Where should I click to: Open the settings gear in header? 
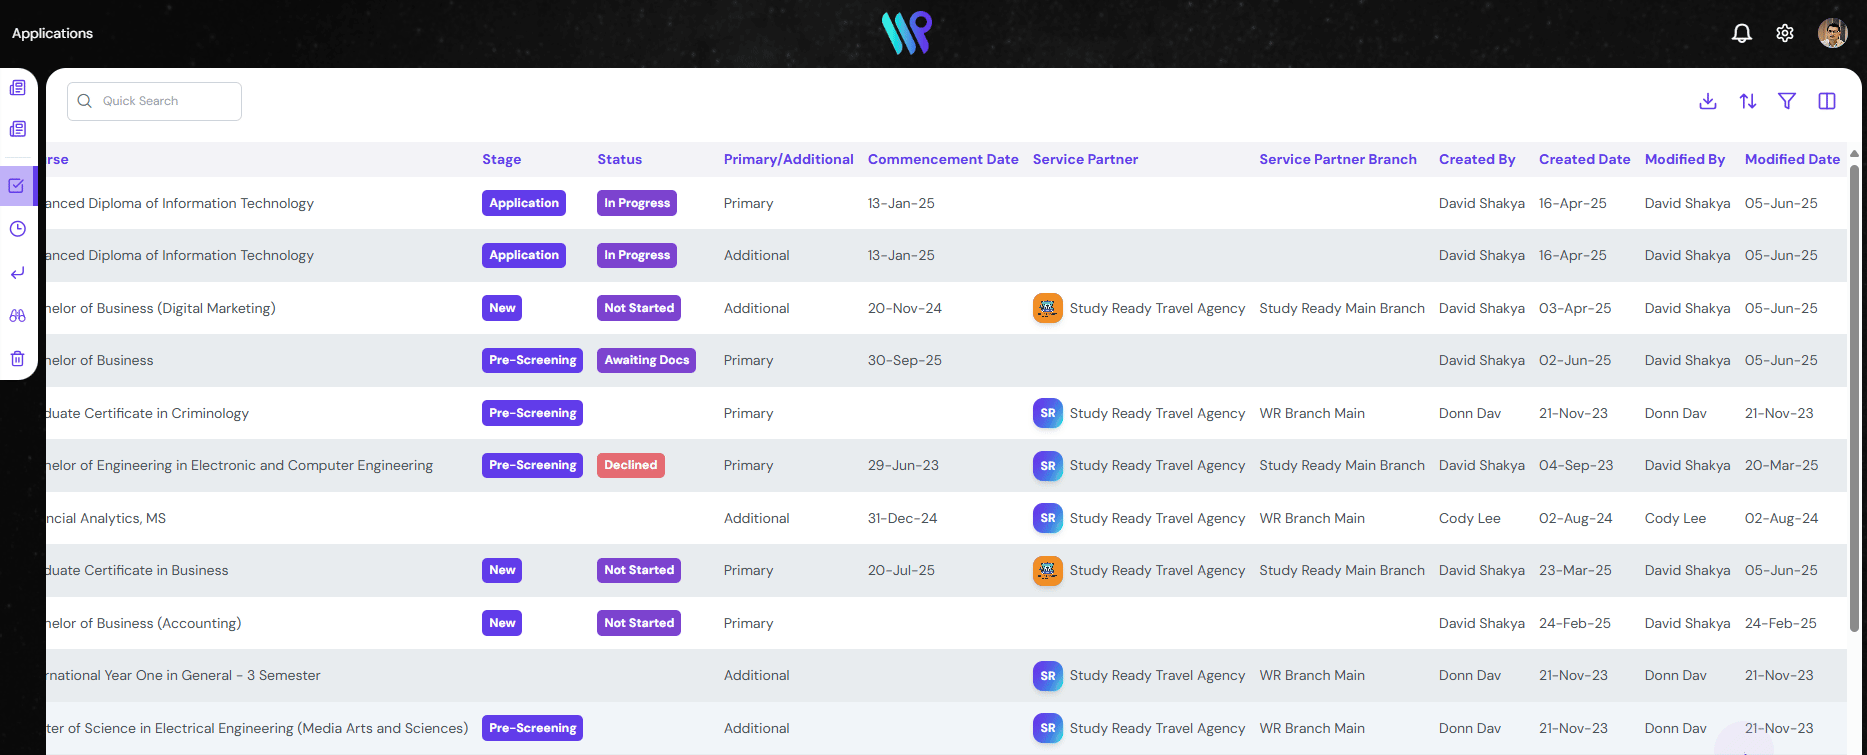point(1784,33)
